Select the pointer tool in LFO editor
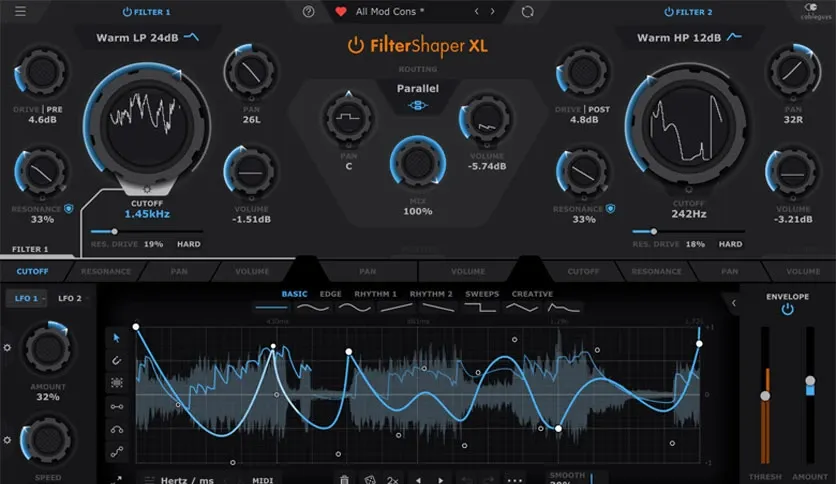This screenshot has width=836, height=484. (x=117, y=337)
